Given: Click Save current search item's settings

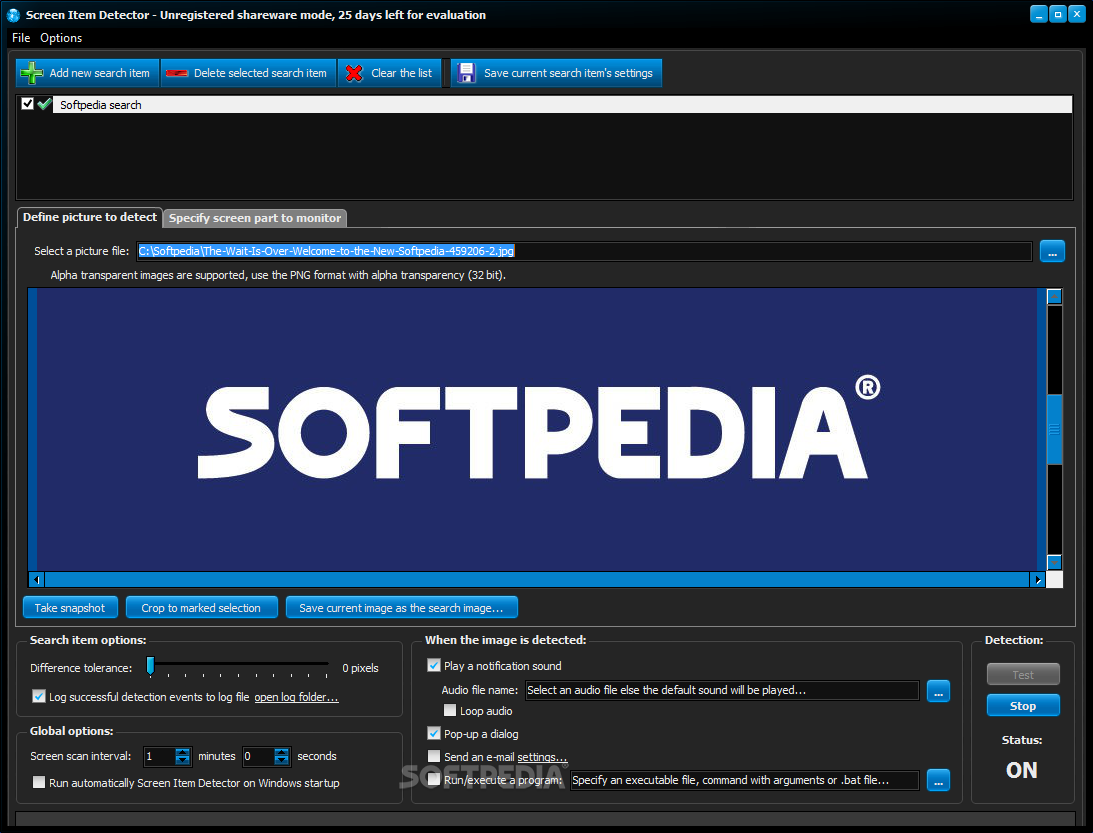Looking at the screenshot, I should [x=557, y=73].
